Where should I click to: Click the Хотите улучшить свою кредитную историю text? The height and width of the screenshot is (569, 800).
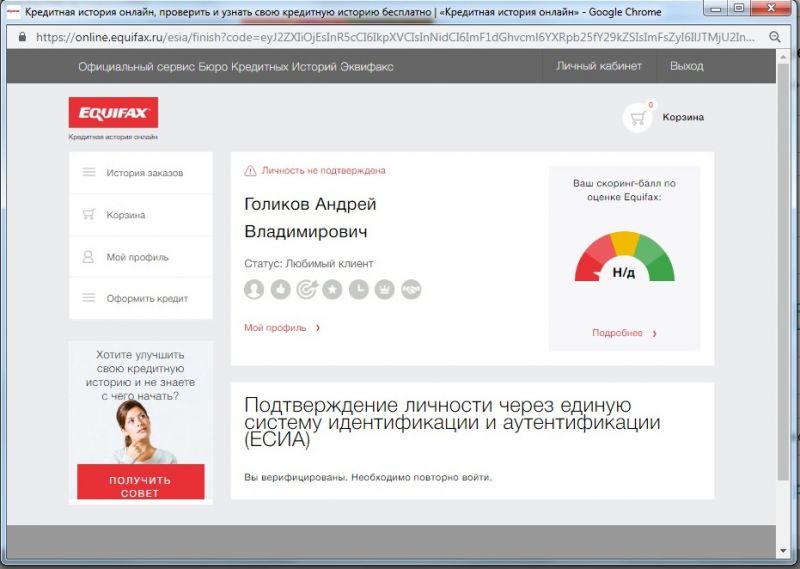tap(140, 375)
